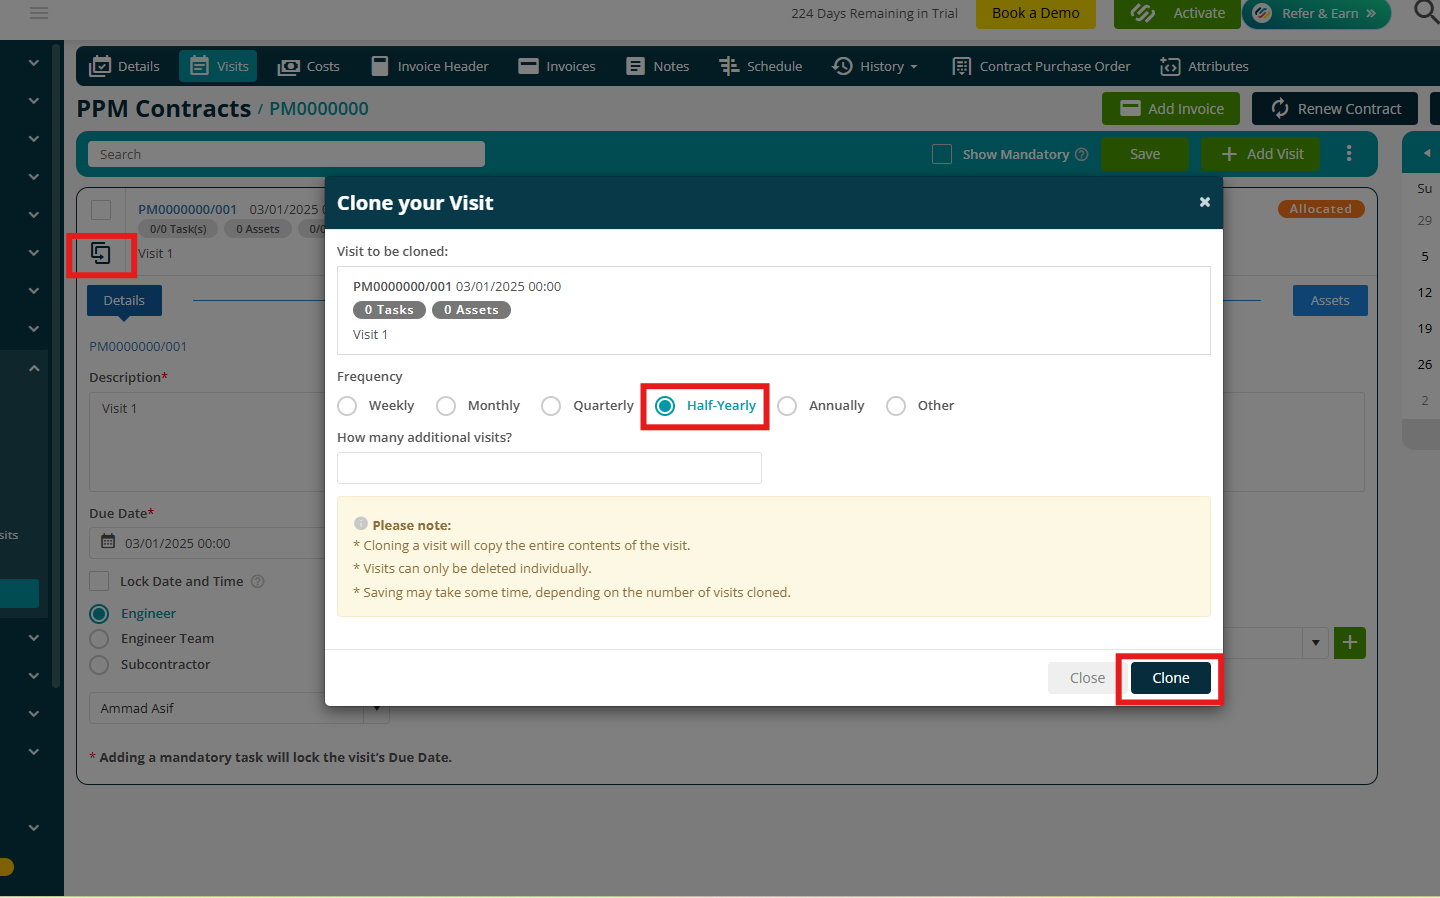Click the Lock Date and Time help icon
1440x898 pixels.
257,581
